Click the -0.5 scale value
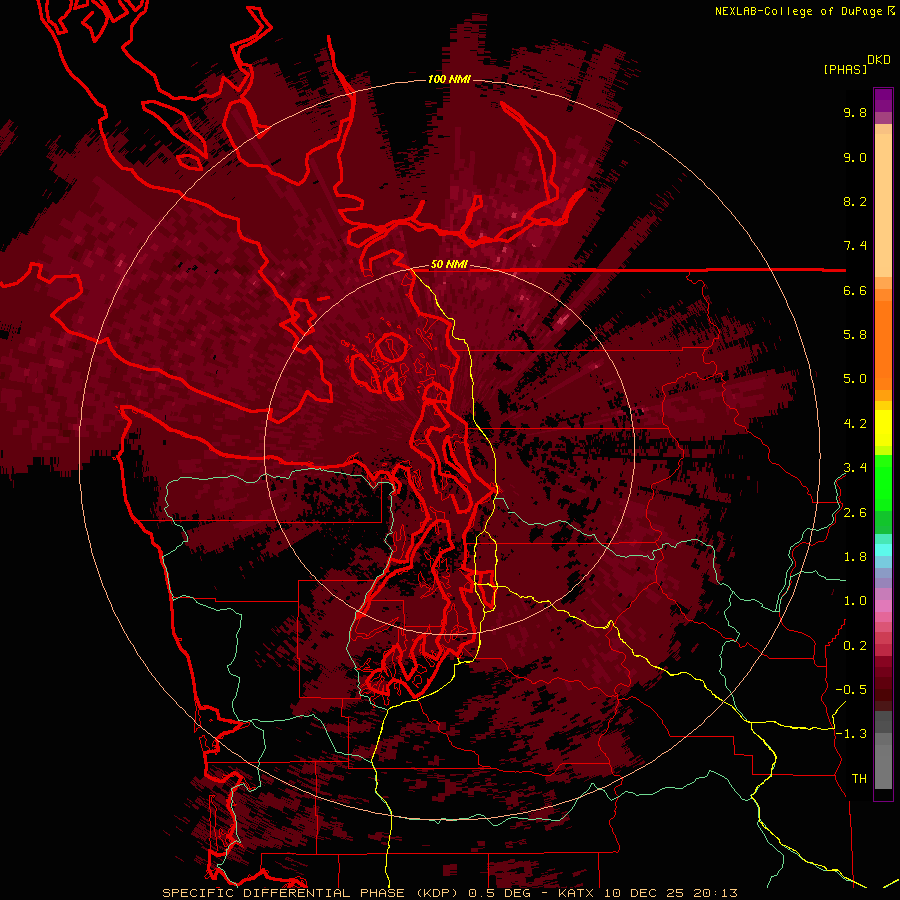Image resolution: width=900 pixels, height=900 pixels. (x=851, y=690)
